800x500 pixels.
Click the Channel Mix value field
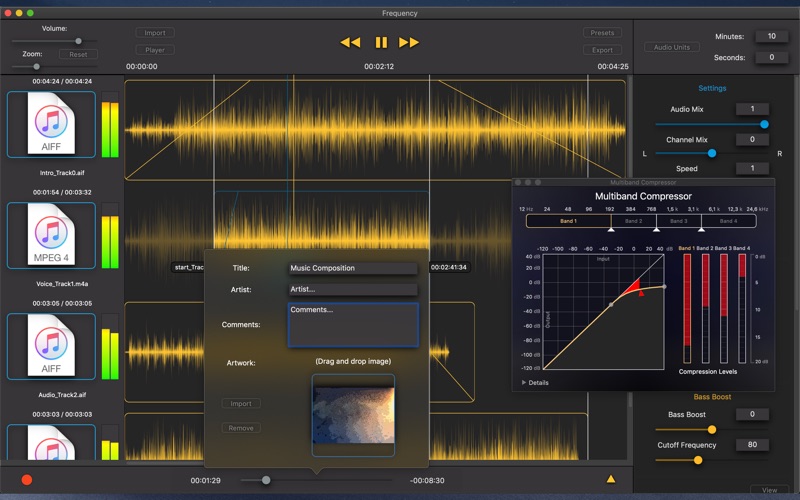pos(752,139)
